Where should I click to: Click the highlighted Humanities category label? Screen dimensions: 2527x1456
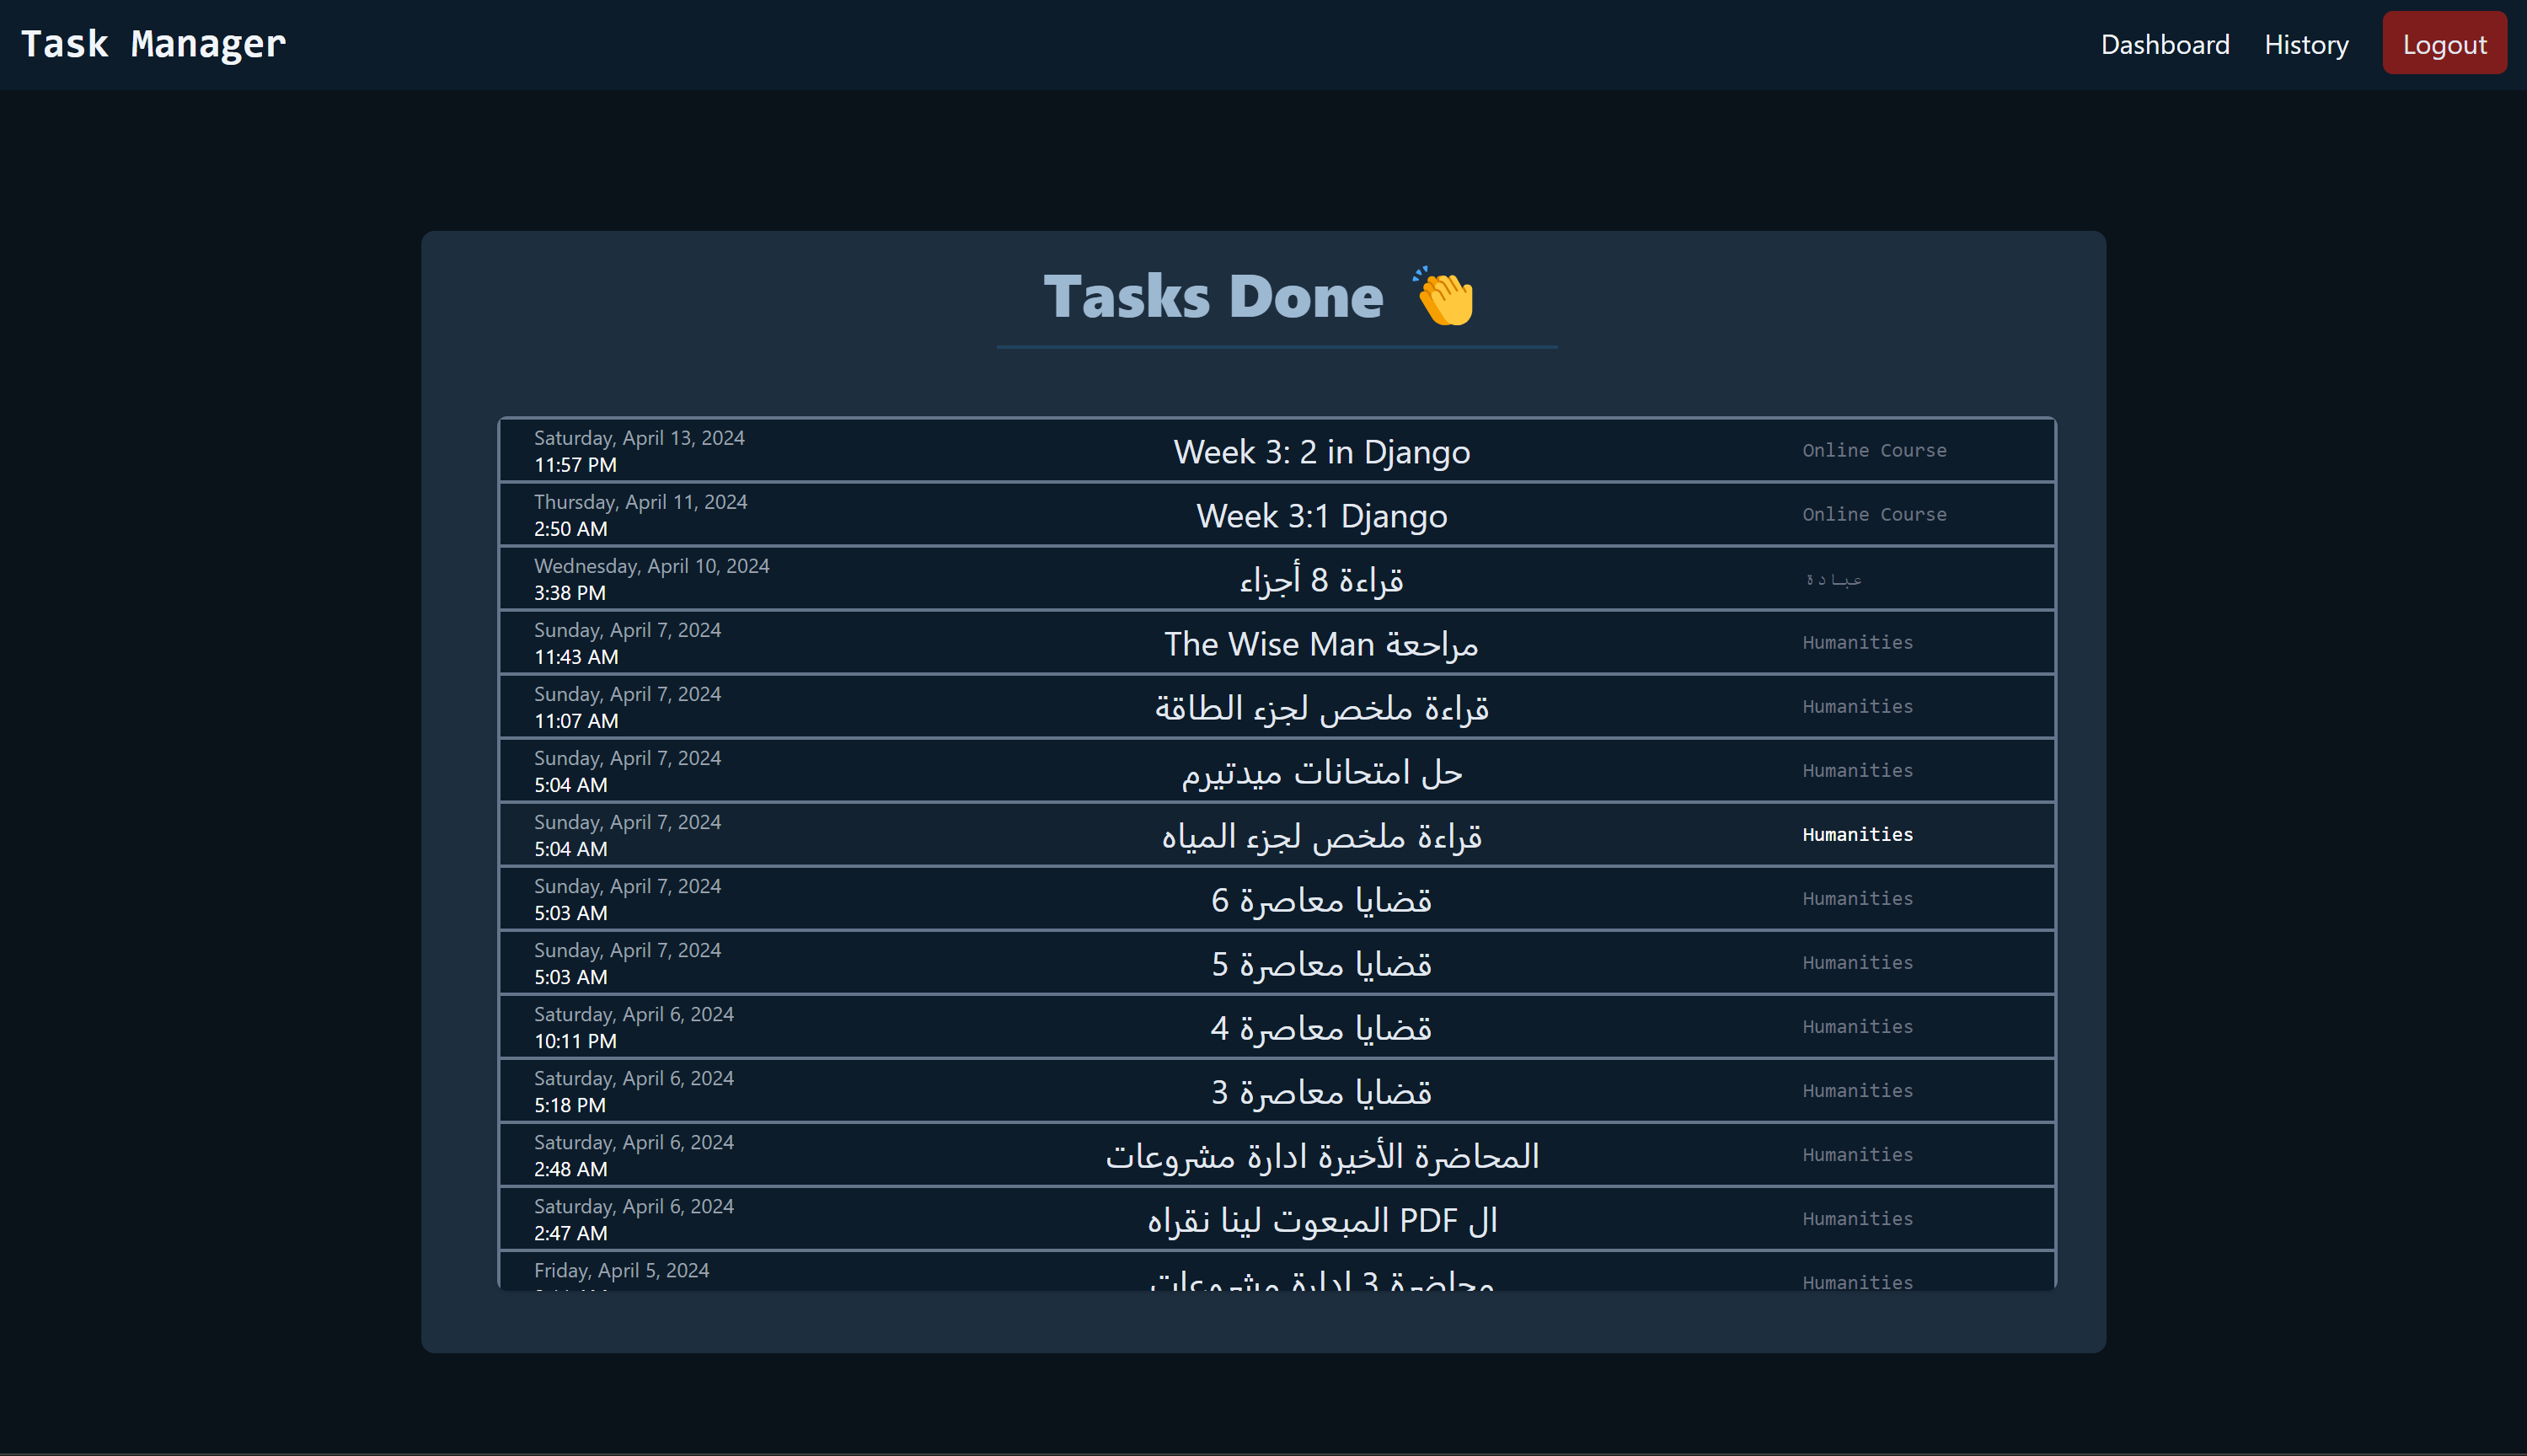tap(1856, 834)
